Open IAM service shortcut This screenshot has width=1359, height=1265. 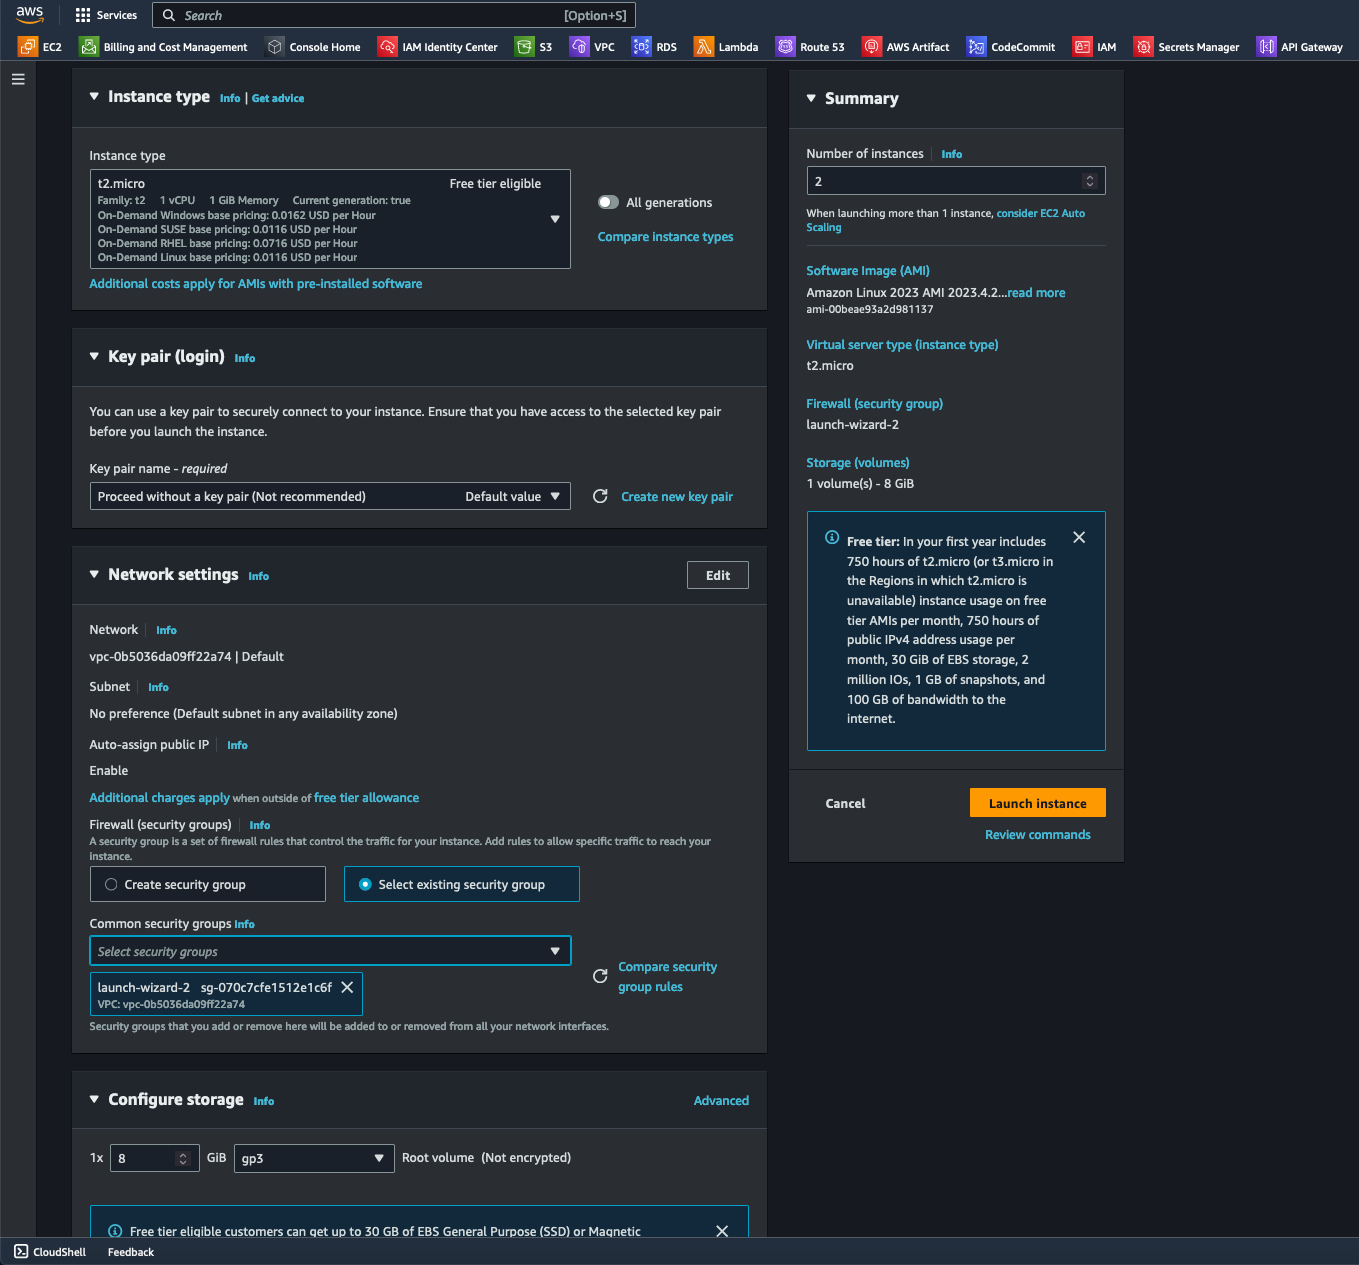point(1095,47)
